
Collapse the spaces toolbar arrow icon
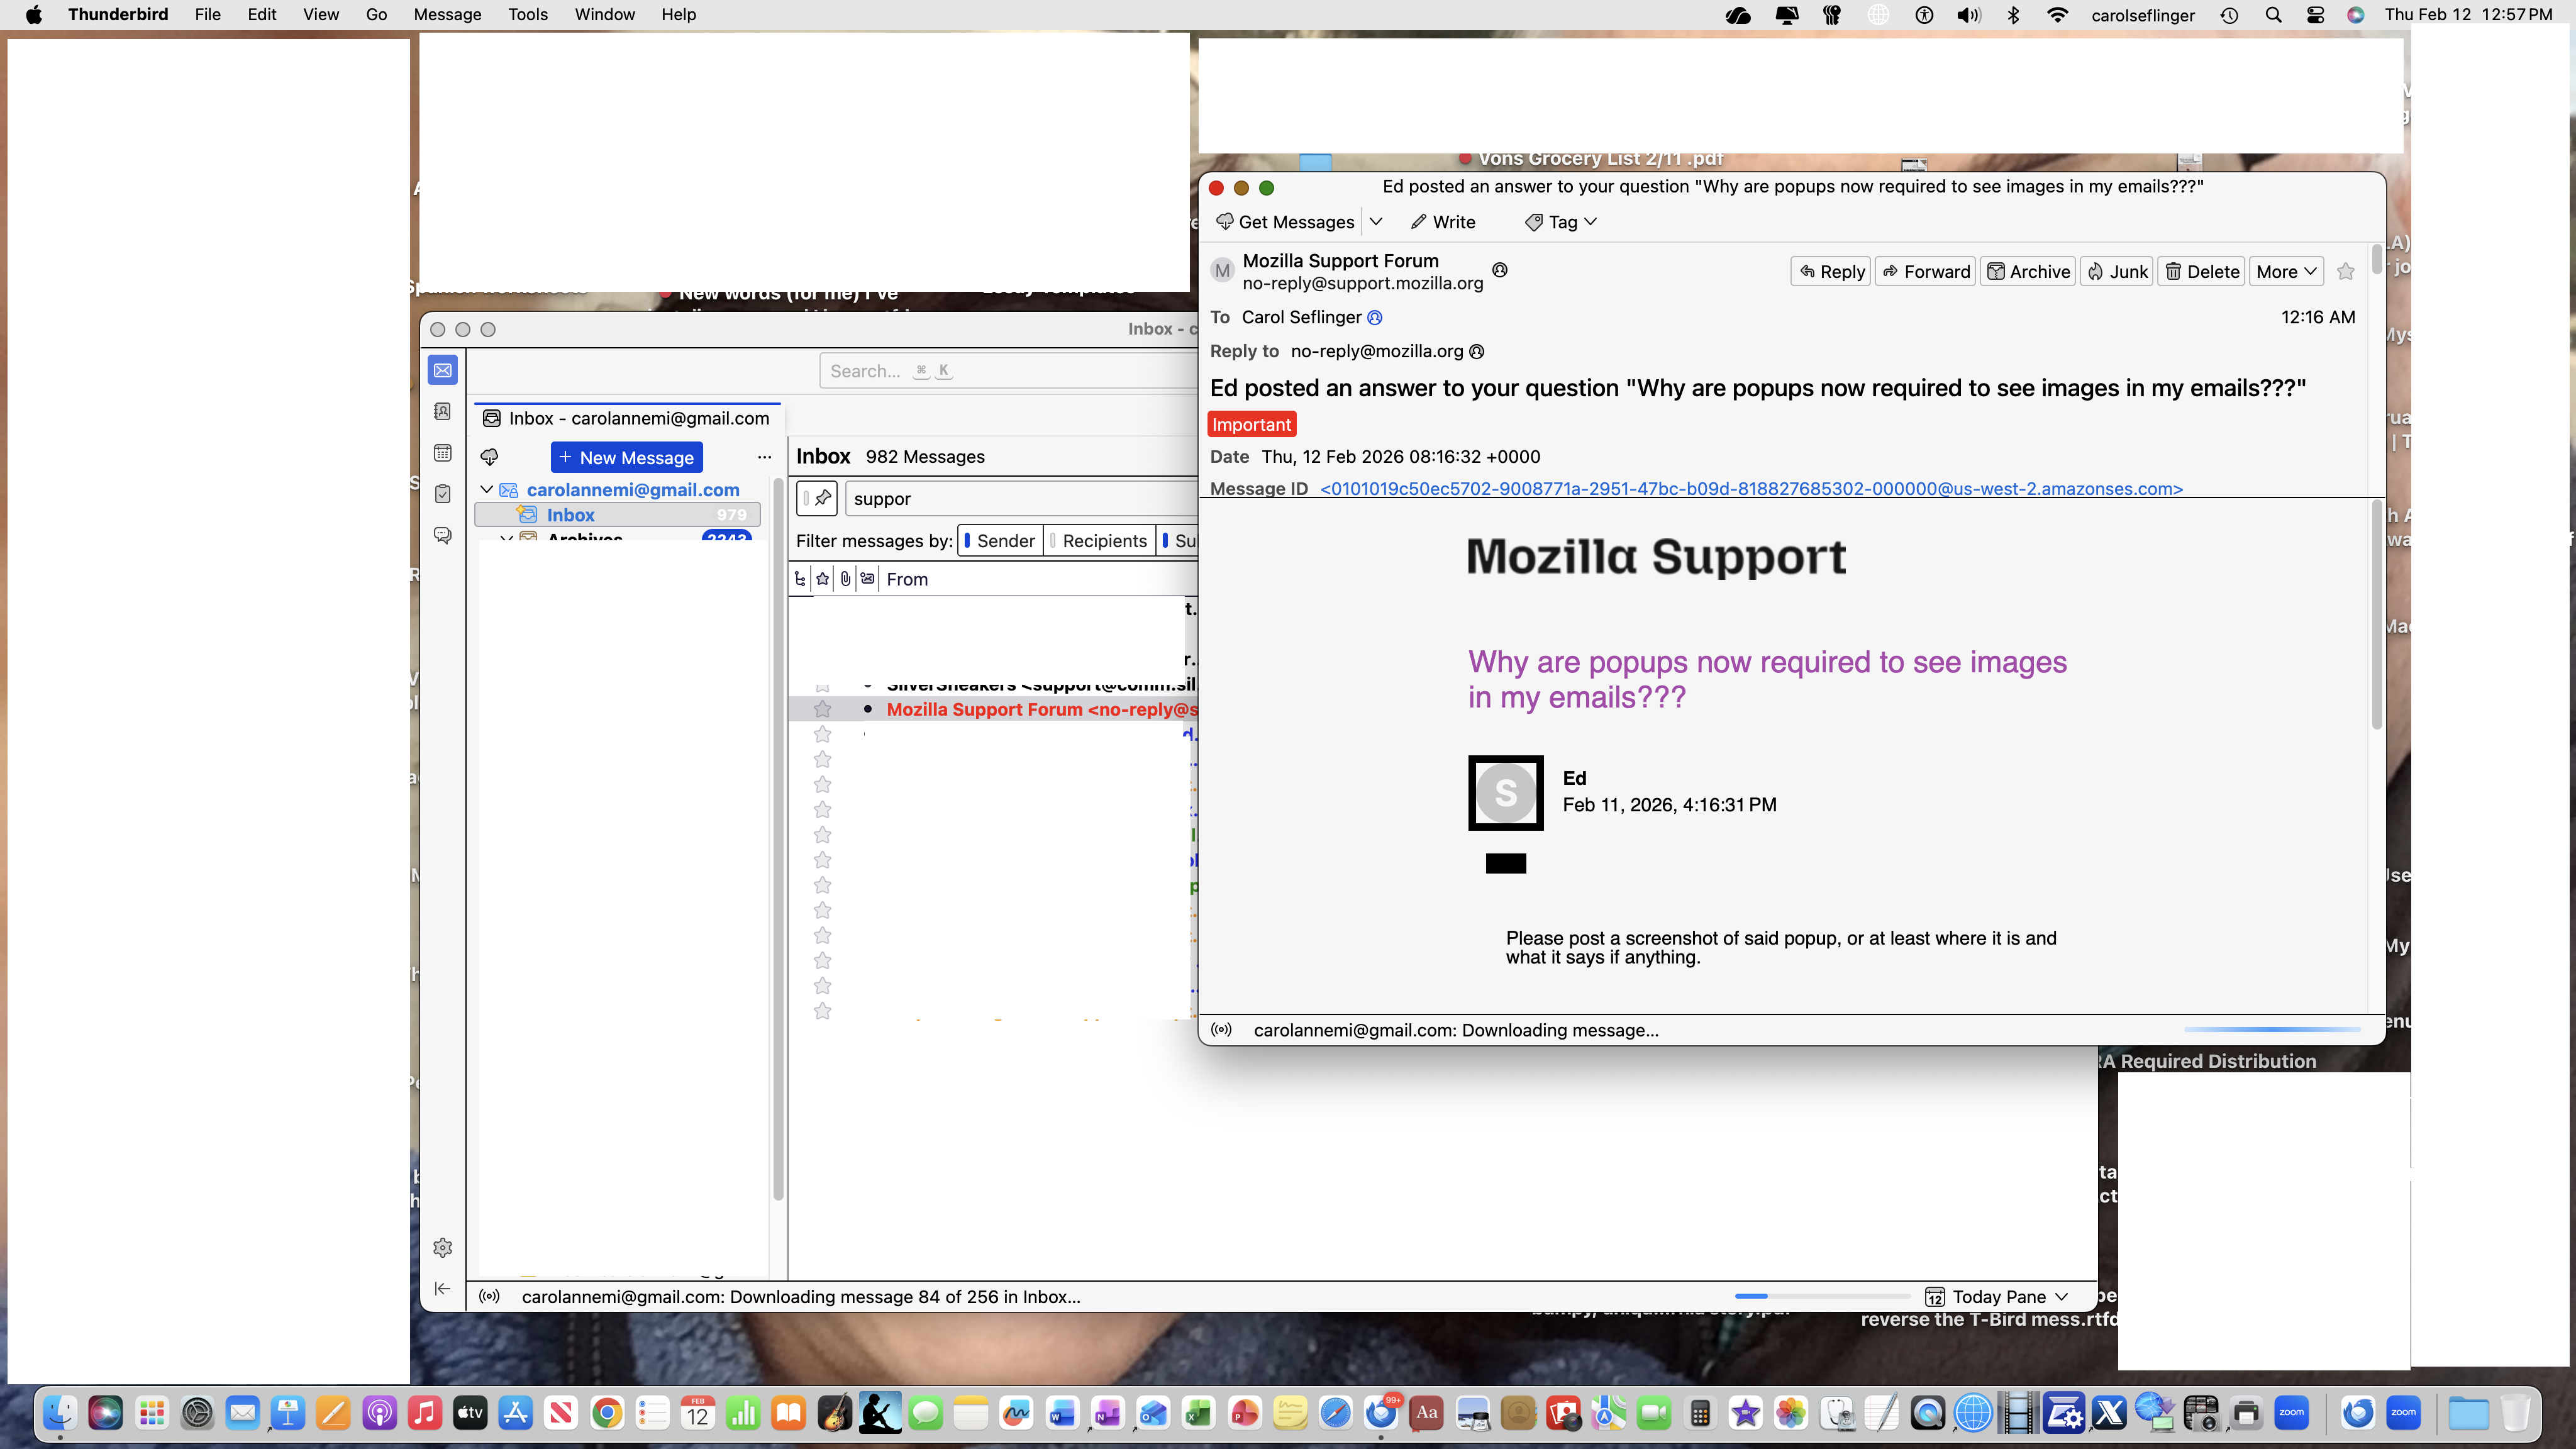click(443, 1288)
